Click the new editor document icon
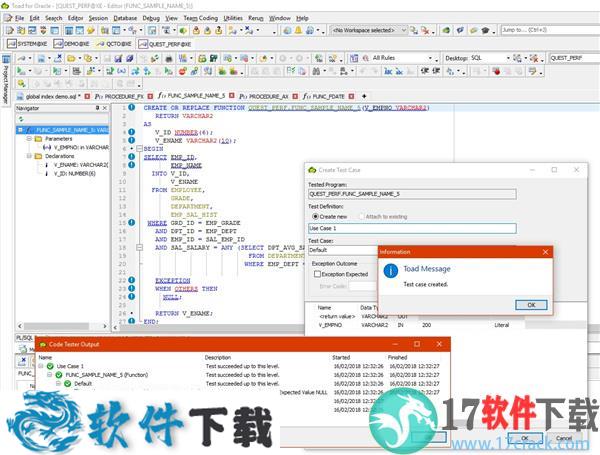Viewport: 600px width, 455px height. (10, 30)
